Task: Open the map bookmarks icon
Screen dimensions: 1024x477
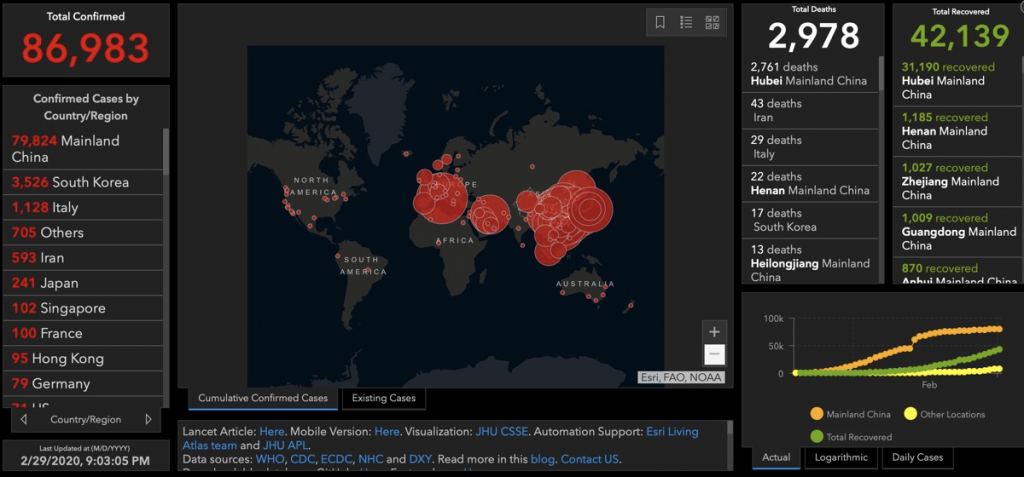Action: point(660,22)
